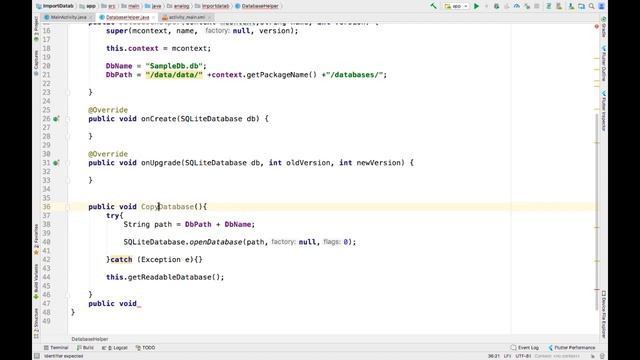Open the Gradle panel on right edge
Screen dimensions: 640x360
(x=604, y=27)
